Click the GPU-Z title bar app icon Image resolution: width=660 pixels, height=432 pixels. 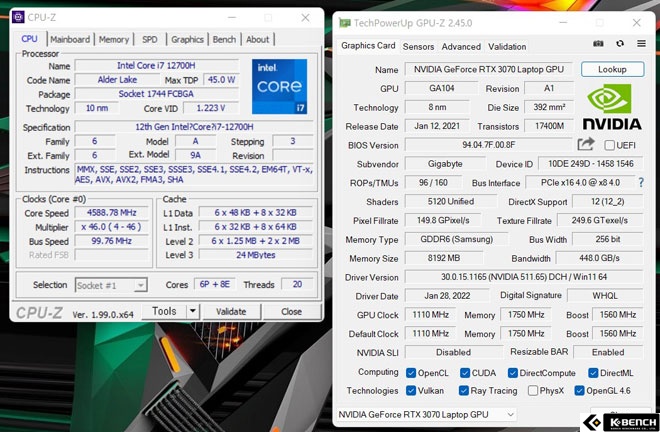click(345, 23)
